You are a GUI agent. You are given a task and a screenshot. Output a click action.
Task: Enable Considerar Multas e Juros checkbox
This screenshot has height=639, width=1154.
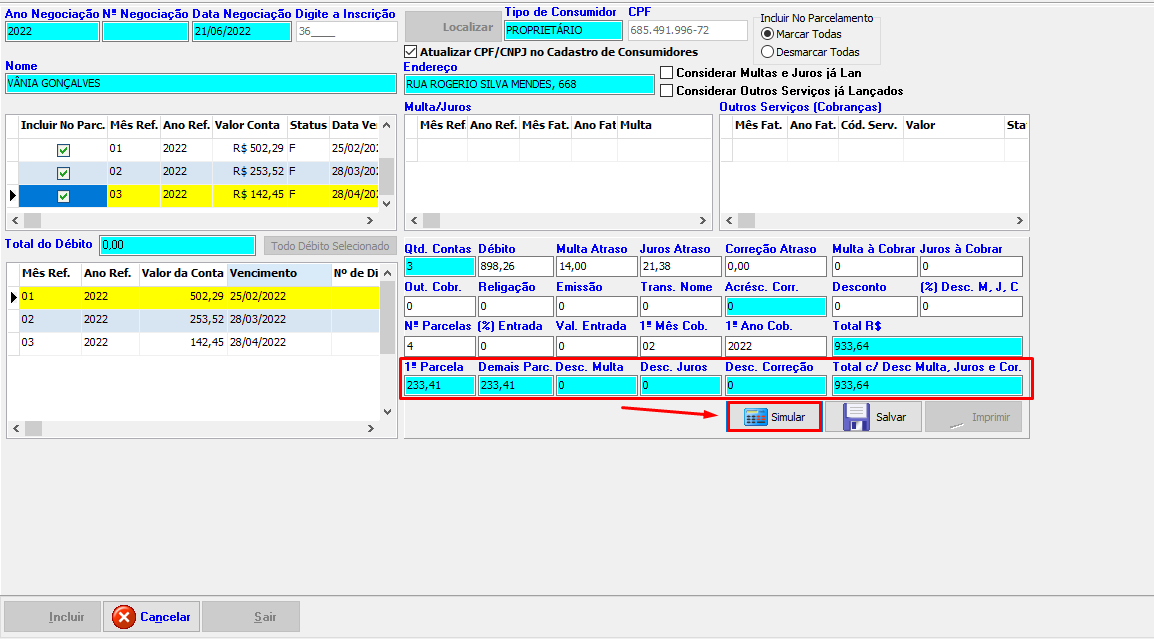pyautogui.click(x=667, y=73)
